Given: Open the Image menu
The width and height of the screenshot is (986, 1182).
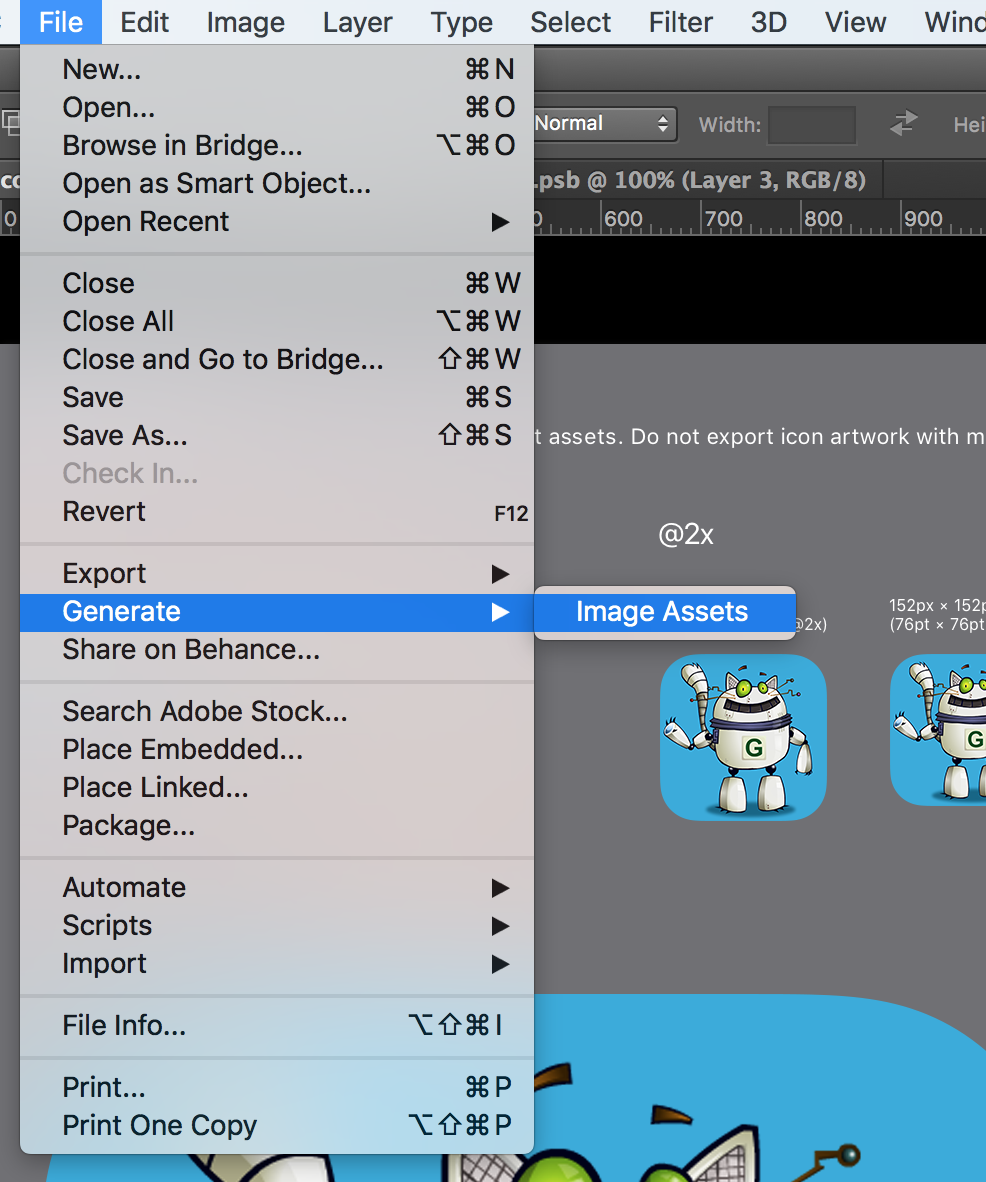Looking at the screenshot, I should click(x=246, y=22).
